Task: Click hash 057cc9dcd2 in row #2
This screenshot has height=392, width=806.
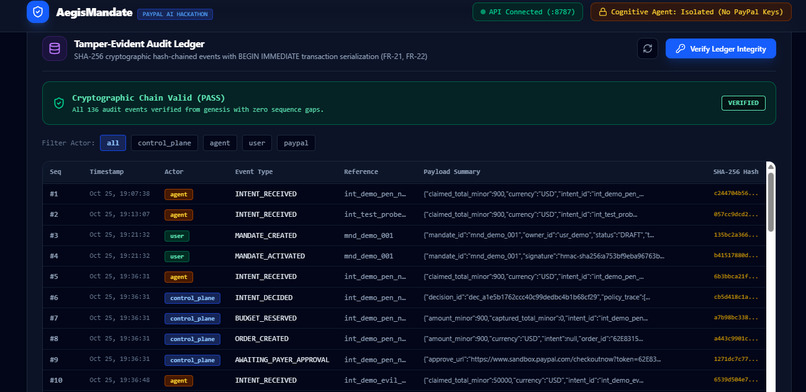Action: [736, 214]
